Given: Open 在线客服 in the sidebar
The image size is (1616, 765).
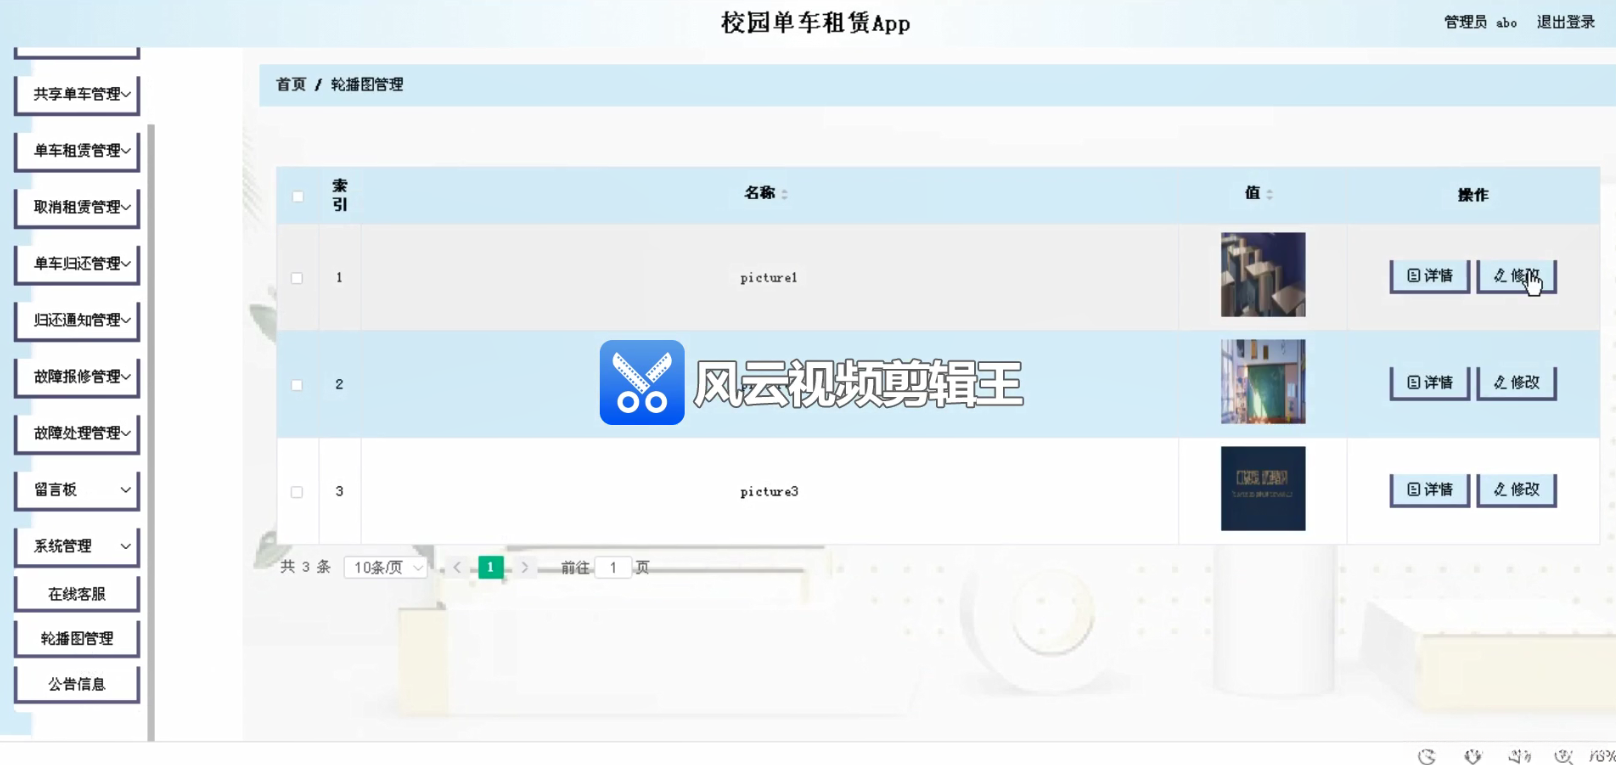Looking at the screenshot, I should [77, 594].
